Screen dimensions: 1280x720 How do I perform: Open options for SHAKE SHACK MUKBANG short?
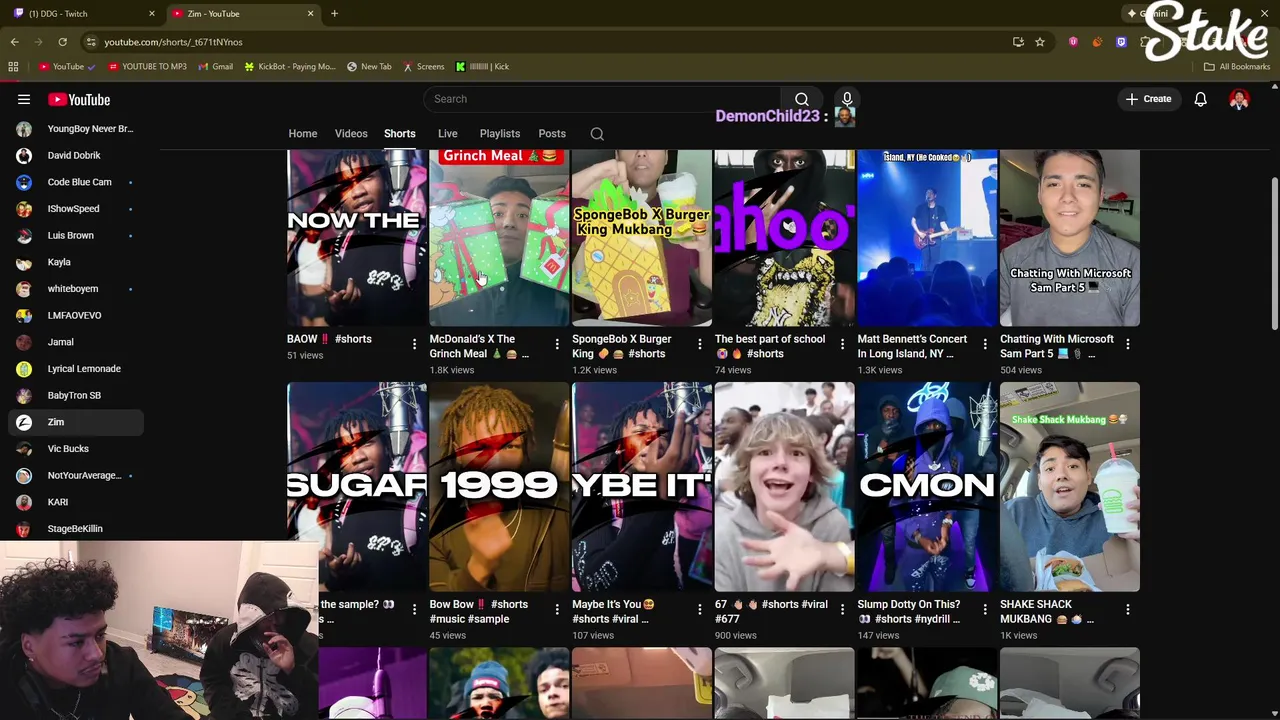1127,609
